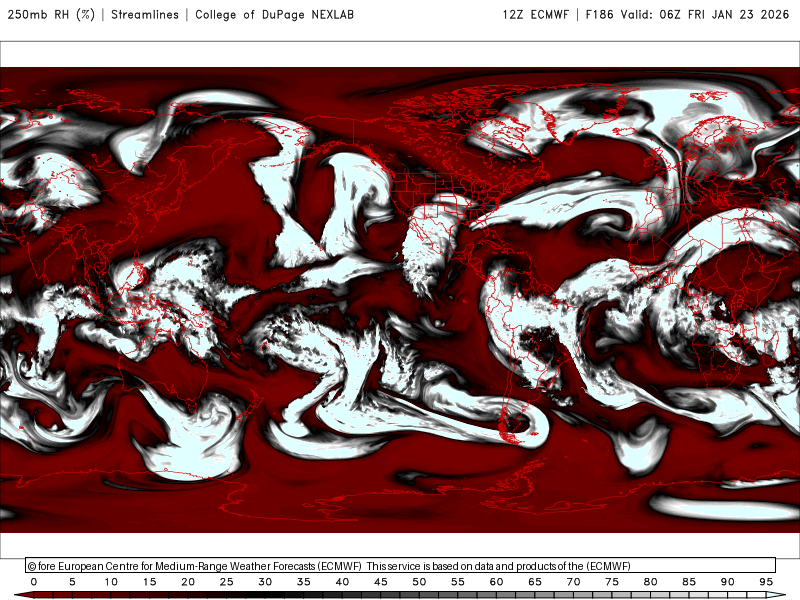Screen dimensions: 800x600
Task: Click the '50' value on humidity scale
Action: [x=419, y=582]
